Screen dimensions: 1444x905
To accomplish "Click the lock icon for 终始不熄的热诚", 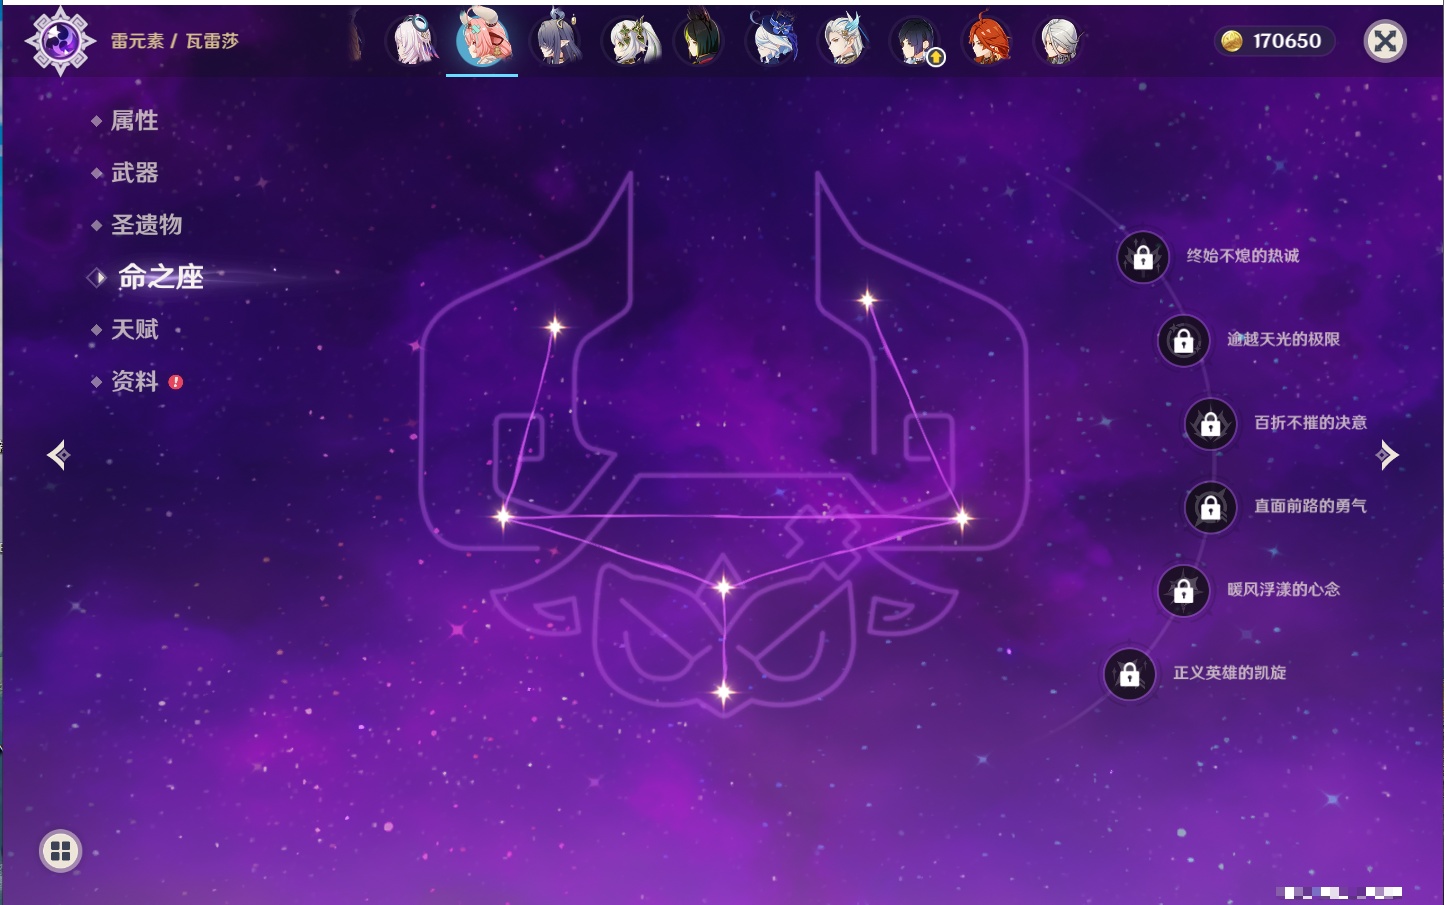I will [x=1143, y=258].
